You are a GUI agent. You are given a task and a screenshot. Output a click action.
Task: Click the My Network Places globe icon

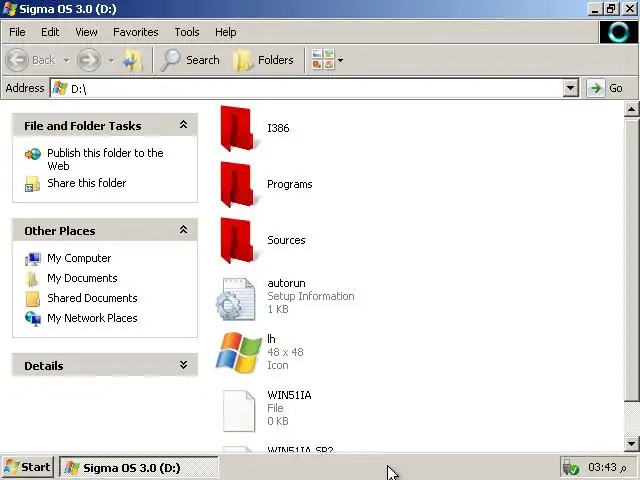33,319
